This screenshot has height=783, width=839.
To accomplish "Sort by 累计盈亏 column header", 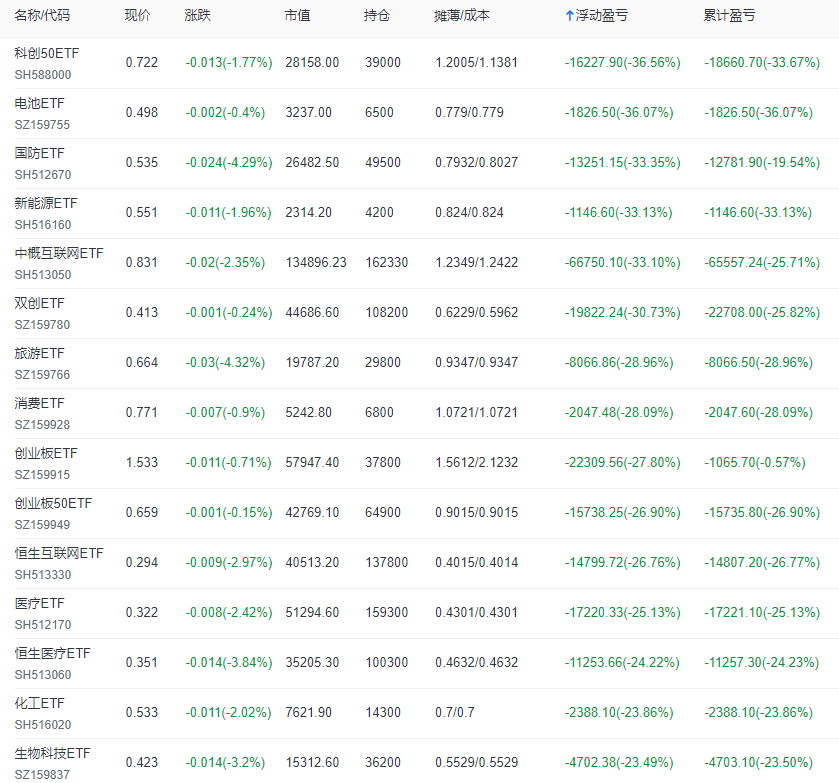I will [x=729, y=16].
